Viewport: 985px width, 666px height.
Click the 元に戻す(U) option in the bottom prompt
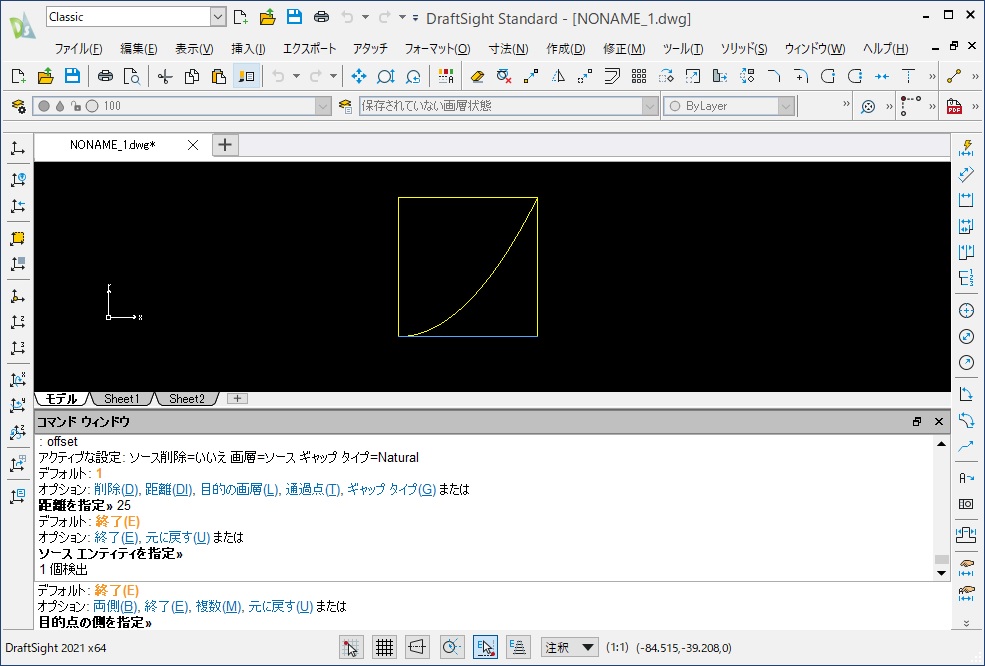tap(281, 606)
